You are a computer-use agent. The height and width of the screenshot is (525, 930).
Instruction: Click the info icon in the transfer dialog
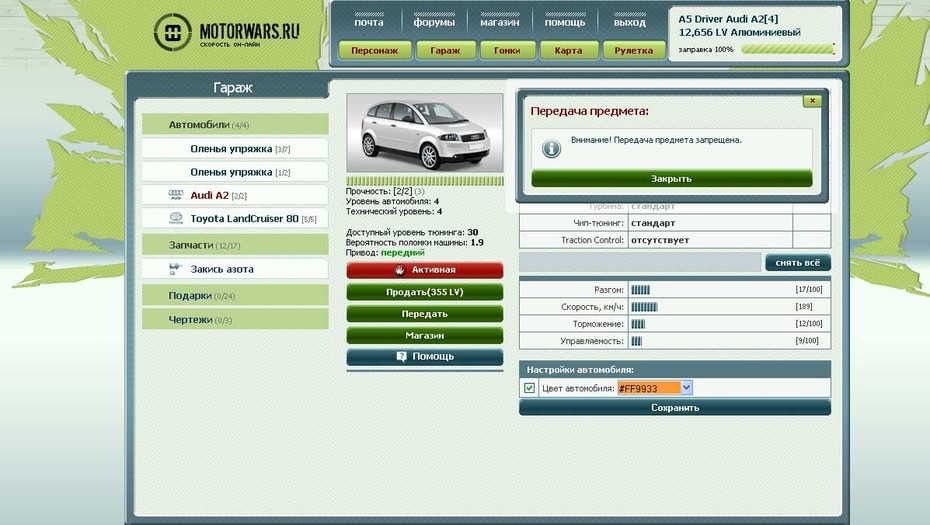(551, 148)
